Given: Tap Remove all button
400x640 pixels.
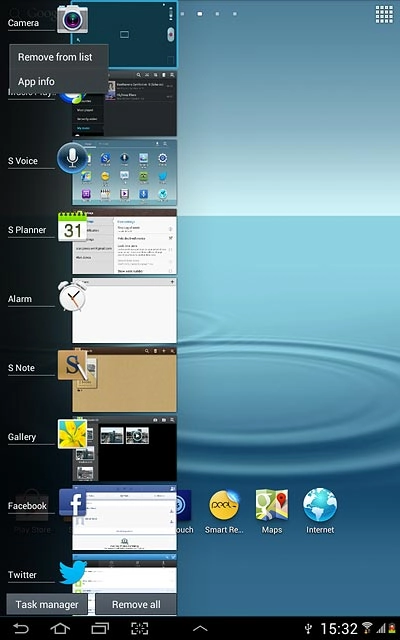Looking at the screenshot, I should coord(136,604).
